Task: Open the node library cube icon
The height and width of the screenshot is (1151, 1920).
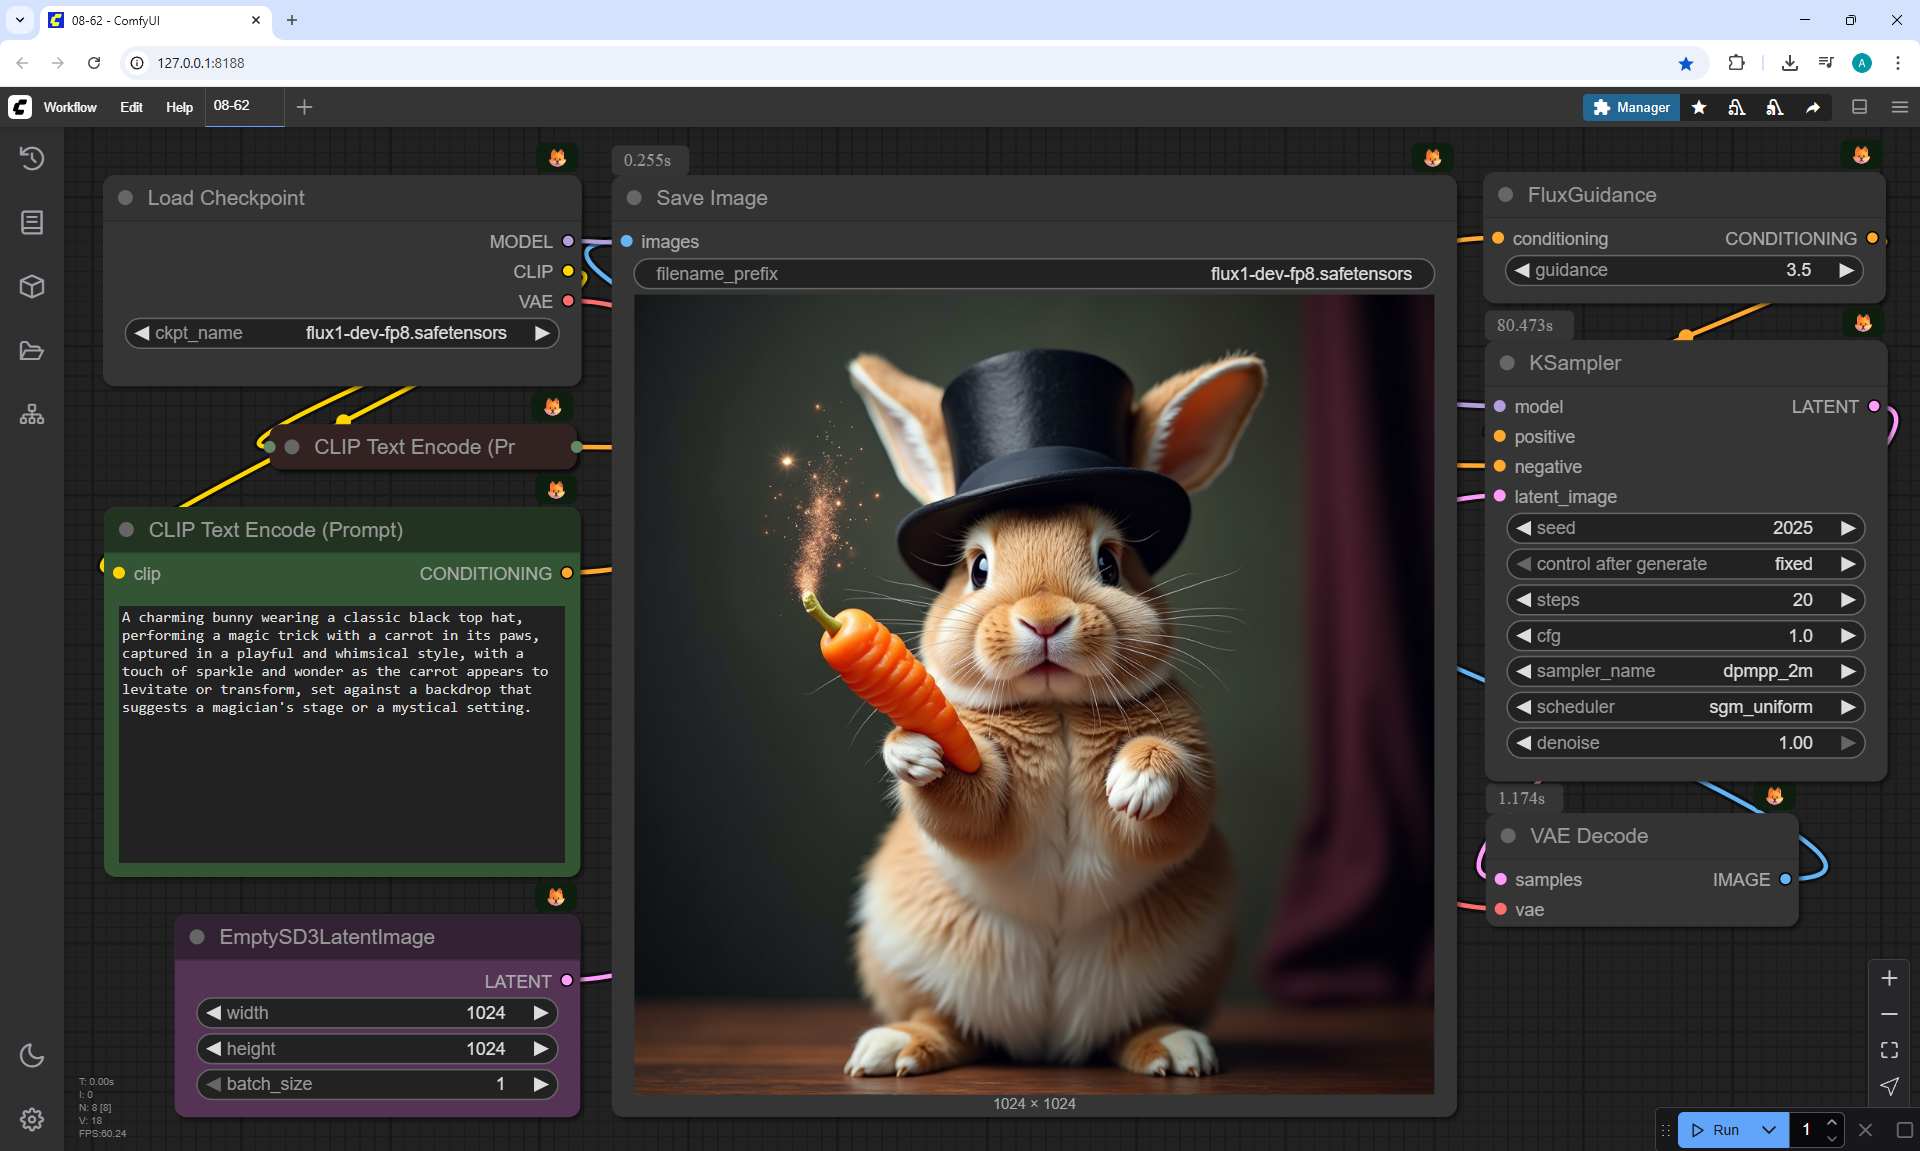Action: [32, 287]
